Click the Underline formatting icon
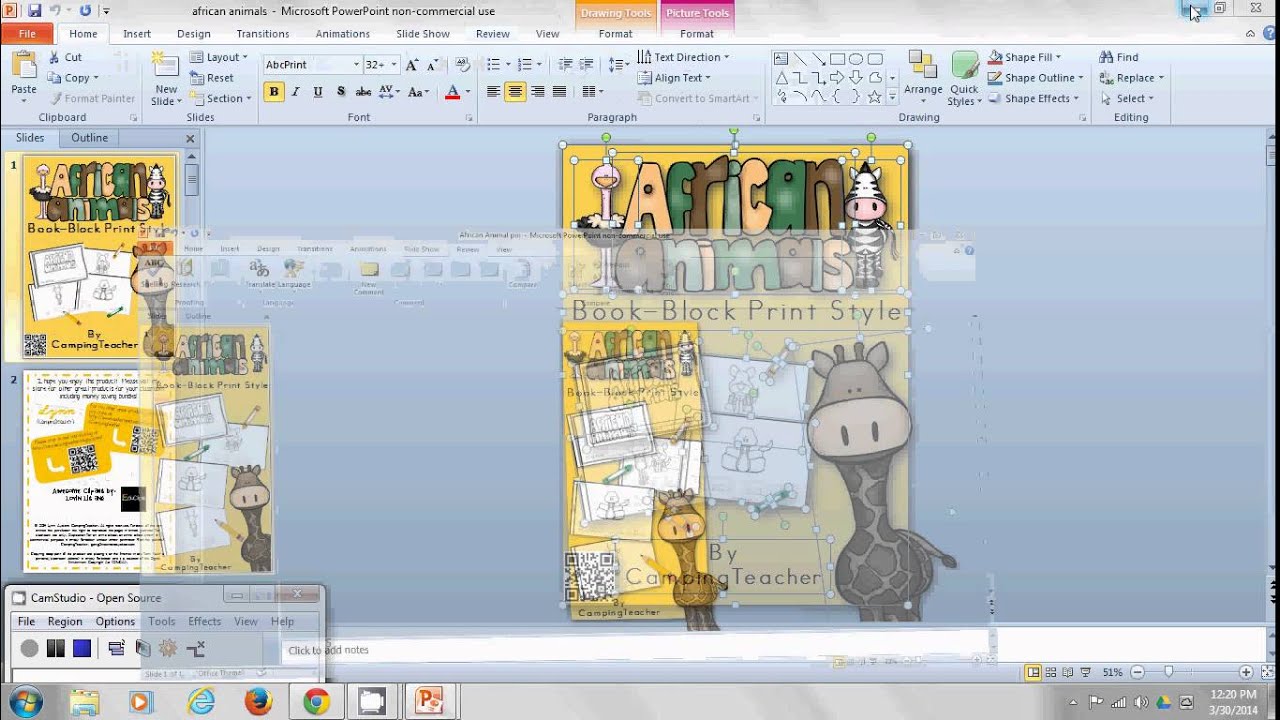Screen dimensions: 1280x720 click(318, 92)
